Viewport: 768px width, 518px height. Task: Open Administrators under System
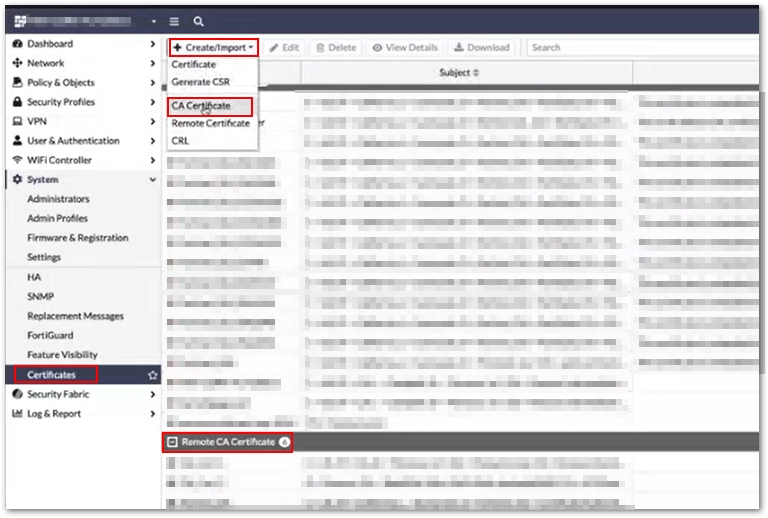[58, 199]
